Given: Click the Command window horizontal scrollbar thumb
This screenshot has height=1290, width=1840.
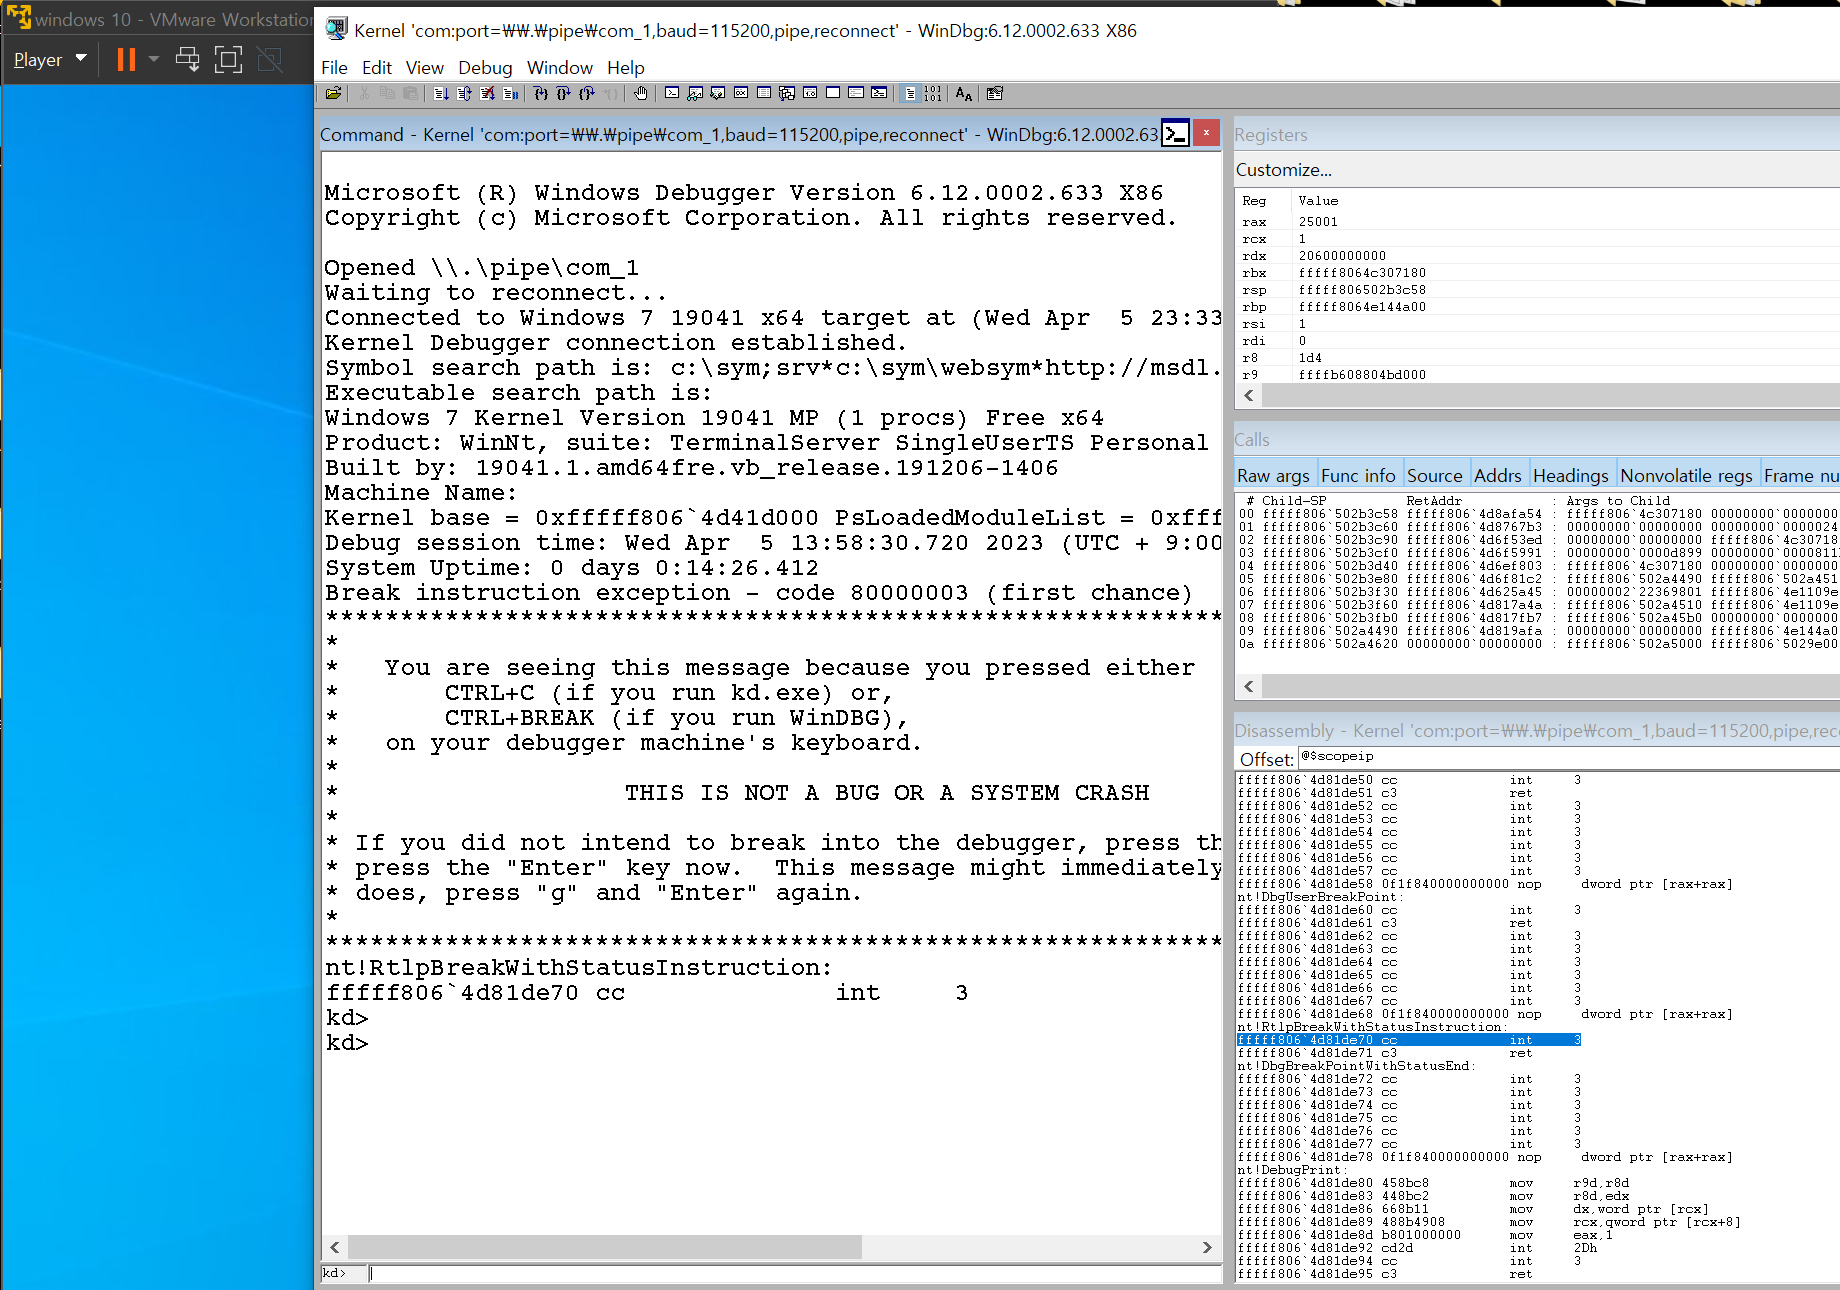Looking at the screenshot, I should click(x=605, y=1247).
